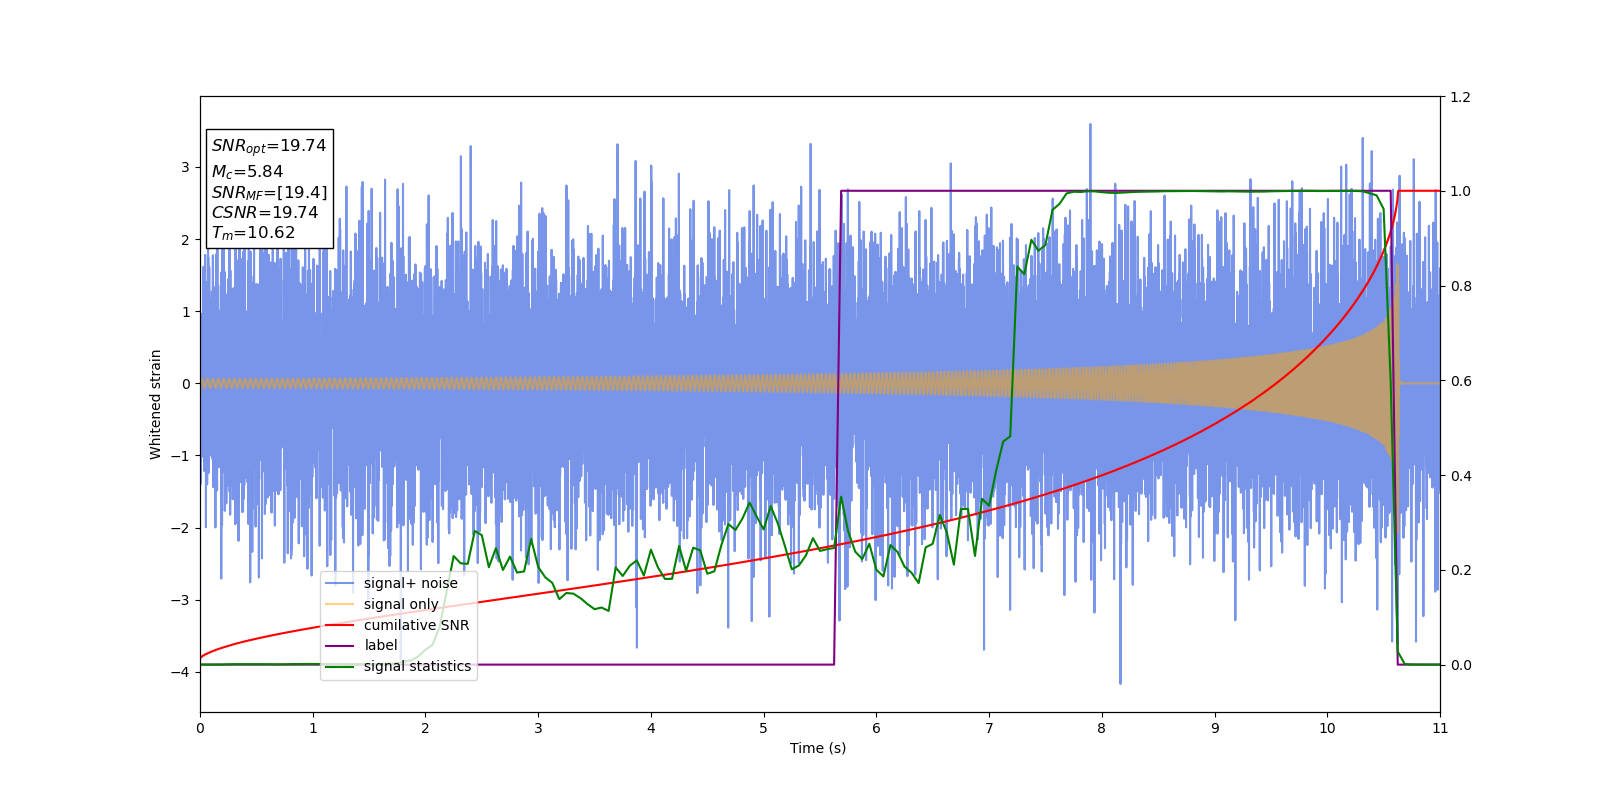This screenshot has height=800, width=1600.
Task: Click x-axis tick label 11
Action: pos(1440,728)
